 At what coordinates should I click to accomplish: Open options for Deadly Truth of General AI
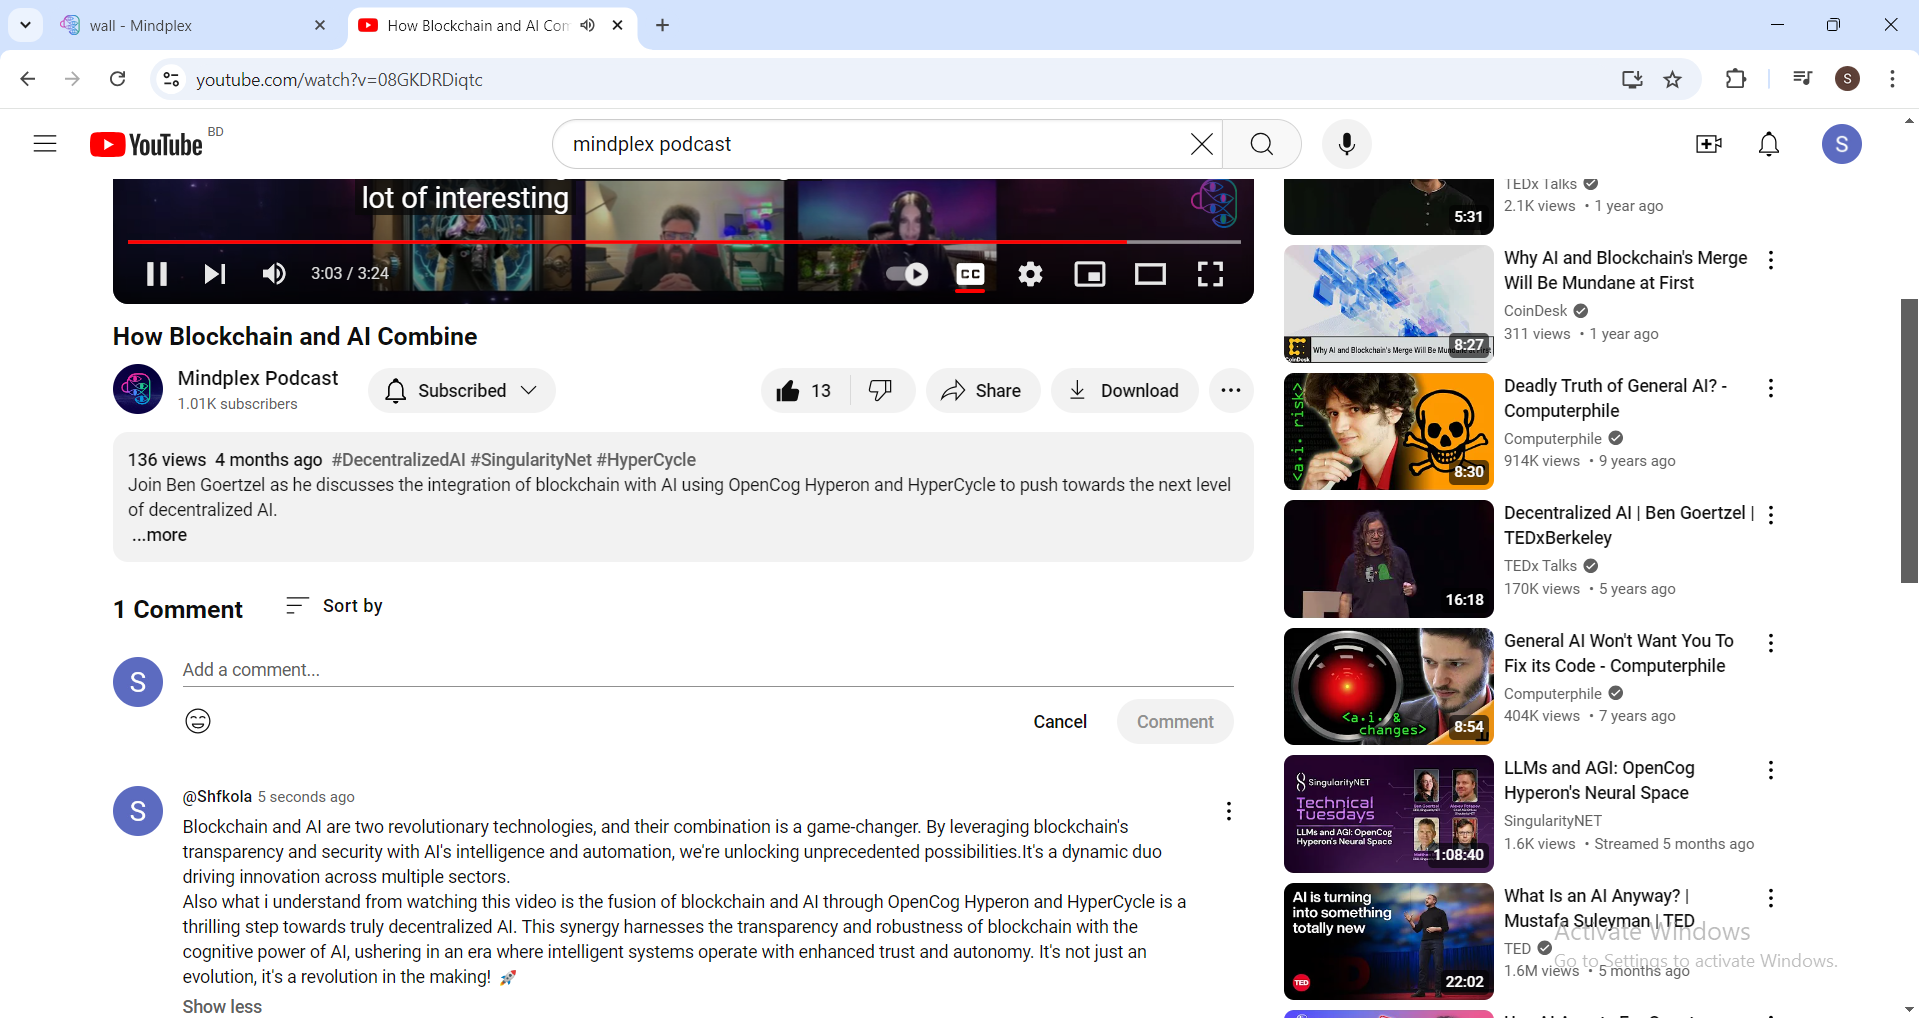[1771, 388]
